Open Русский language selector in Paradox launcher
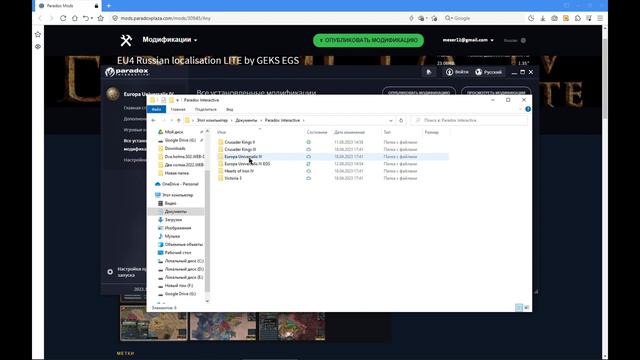The width and height of the screenshot is (640, 360). pos(488,72)
